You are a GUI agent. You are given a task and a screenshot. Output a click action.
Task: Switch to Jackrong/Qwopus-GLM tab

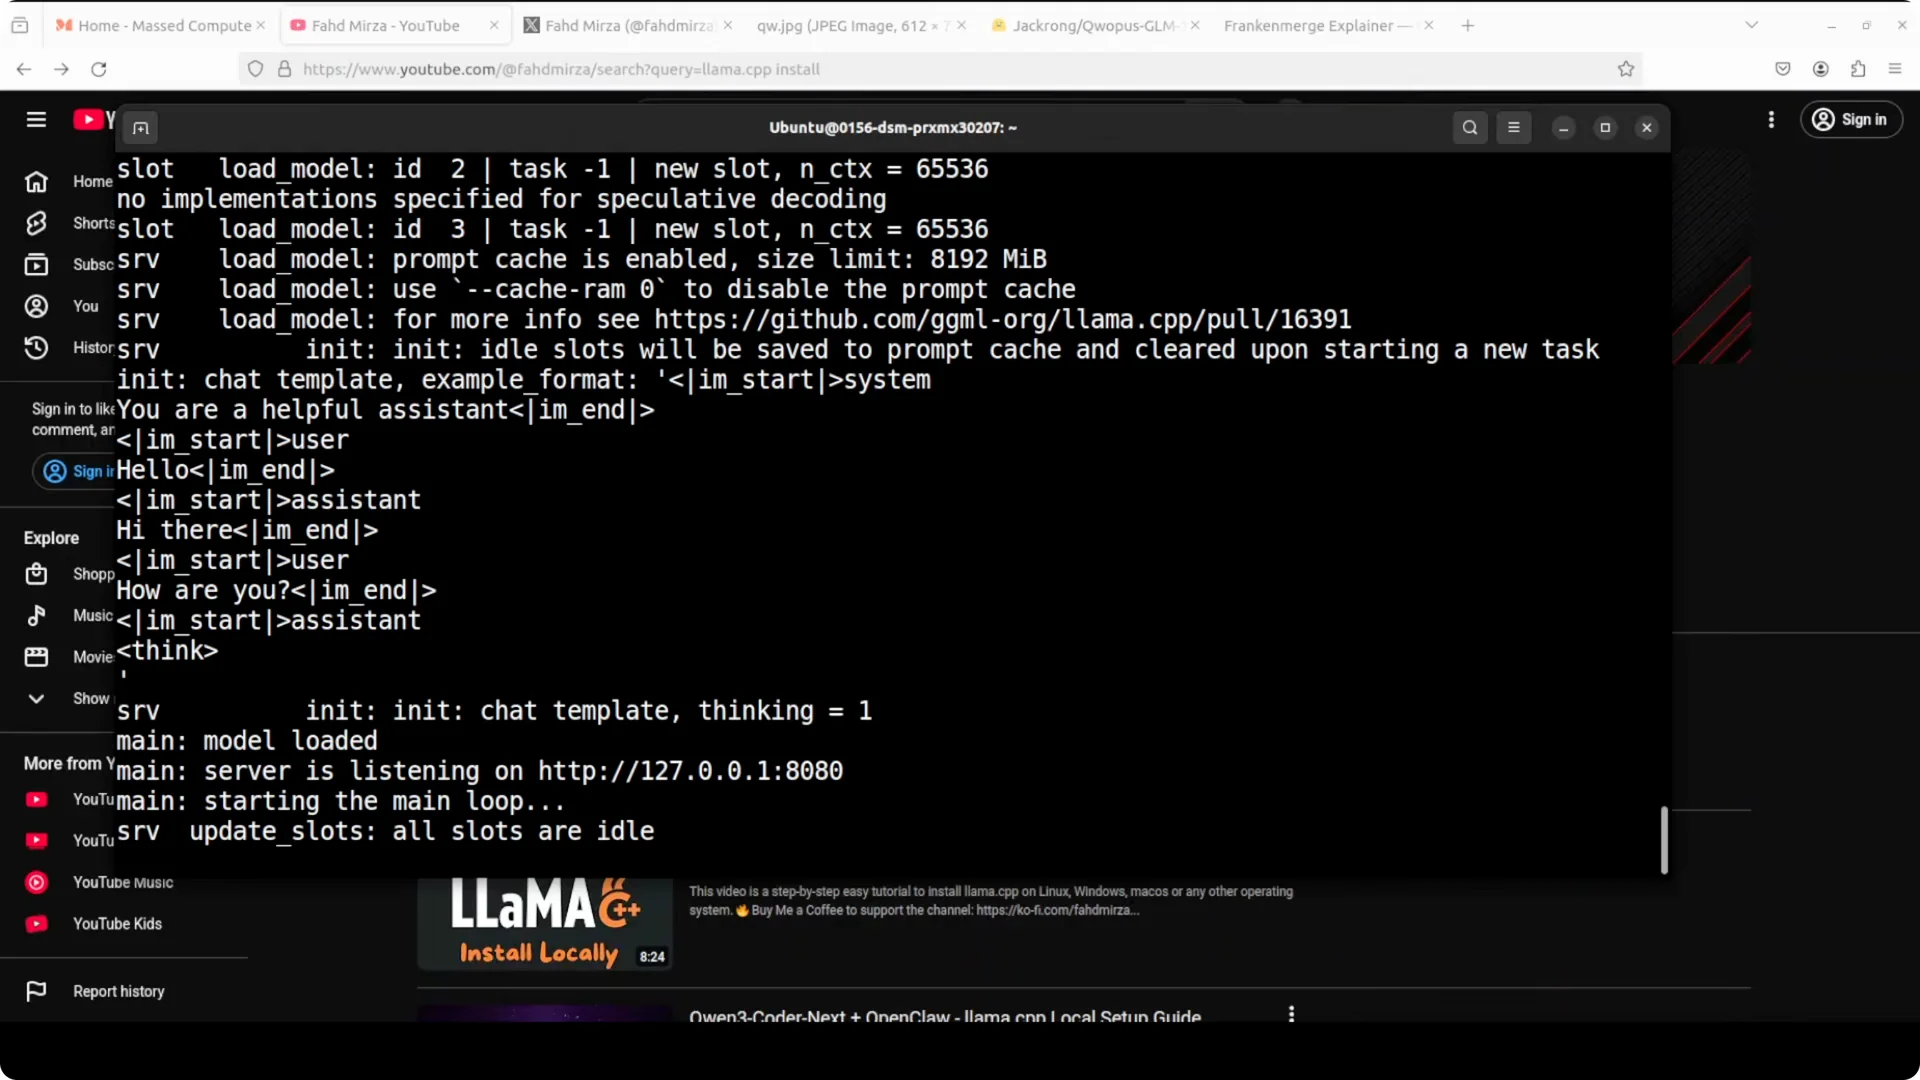(1093, 26)
